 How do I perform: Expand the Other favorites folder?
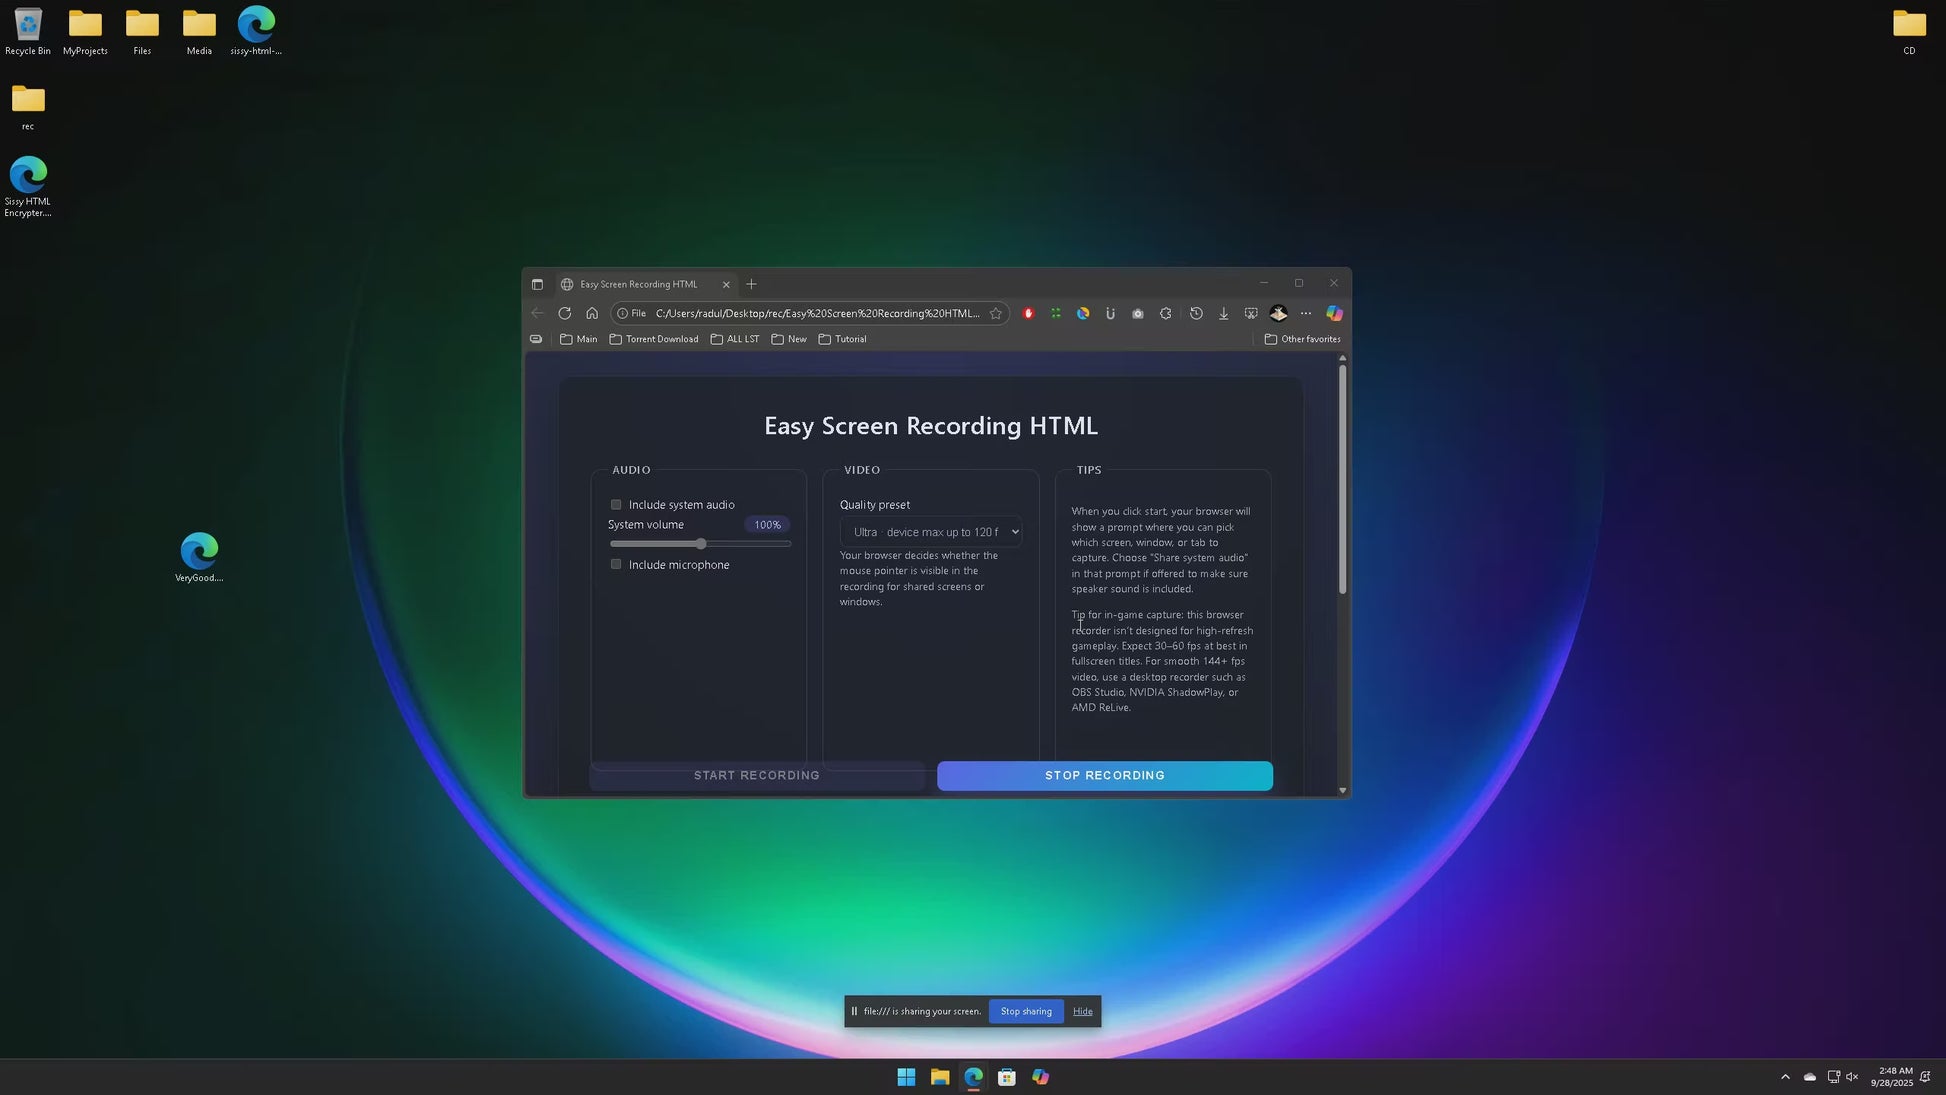(x=1302, y=339)
